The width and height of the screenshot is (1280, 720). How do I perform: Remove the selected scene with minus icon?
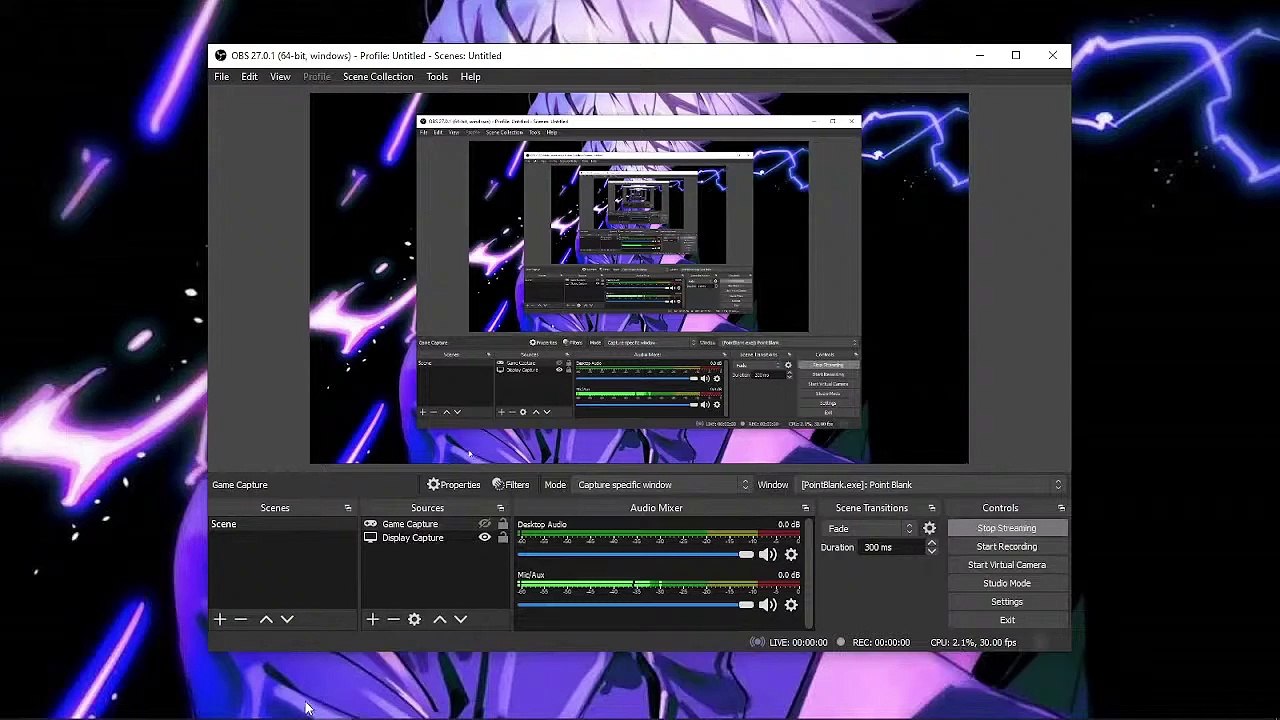[241, 620]
